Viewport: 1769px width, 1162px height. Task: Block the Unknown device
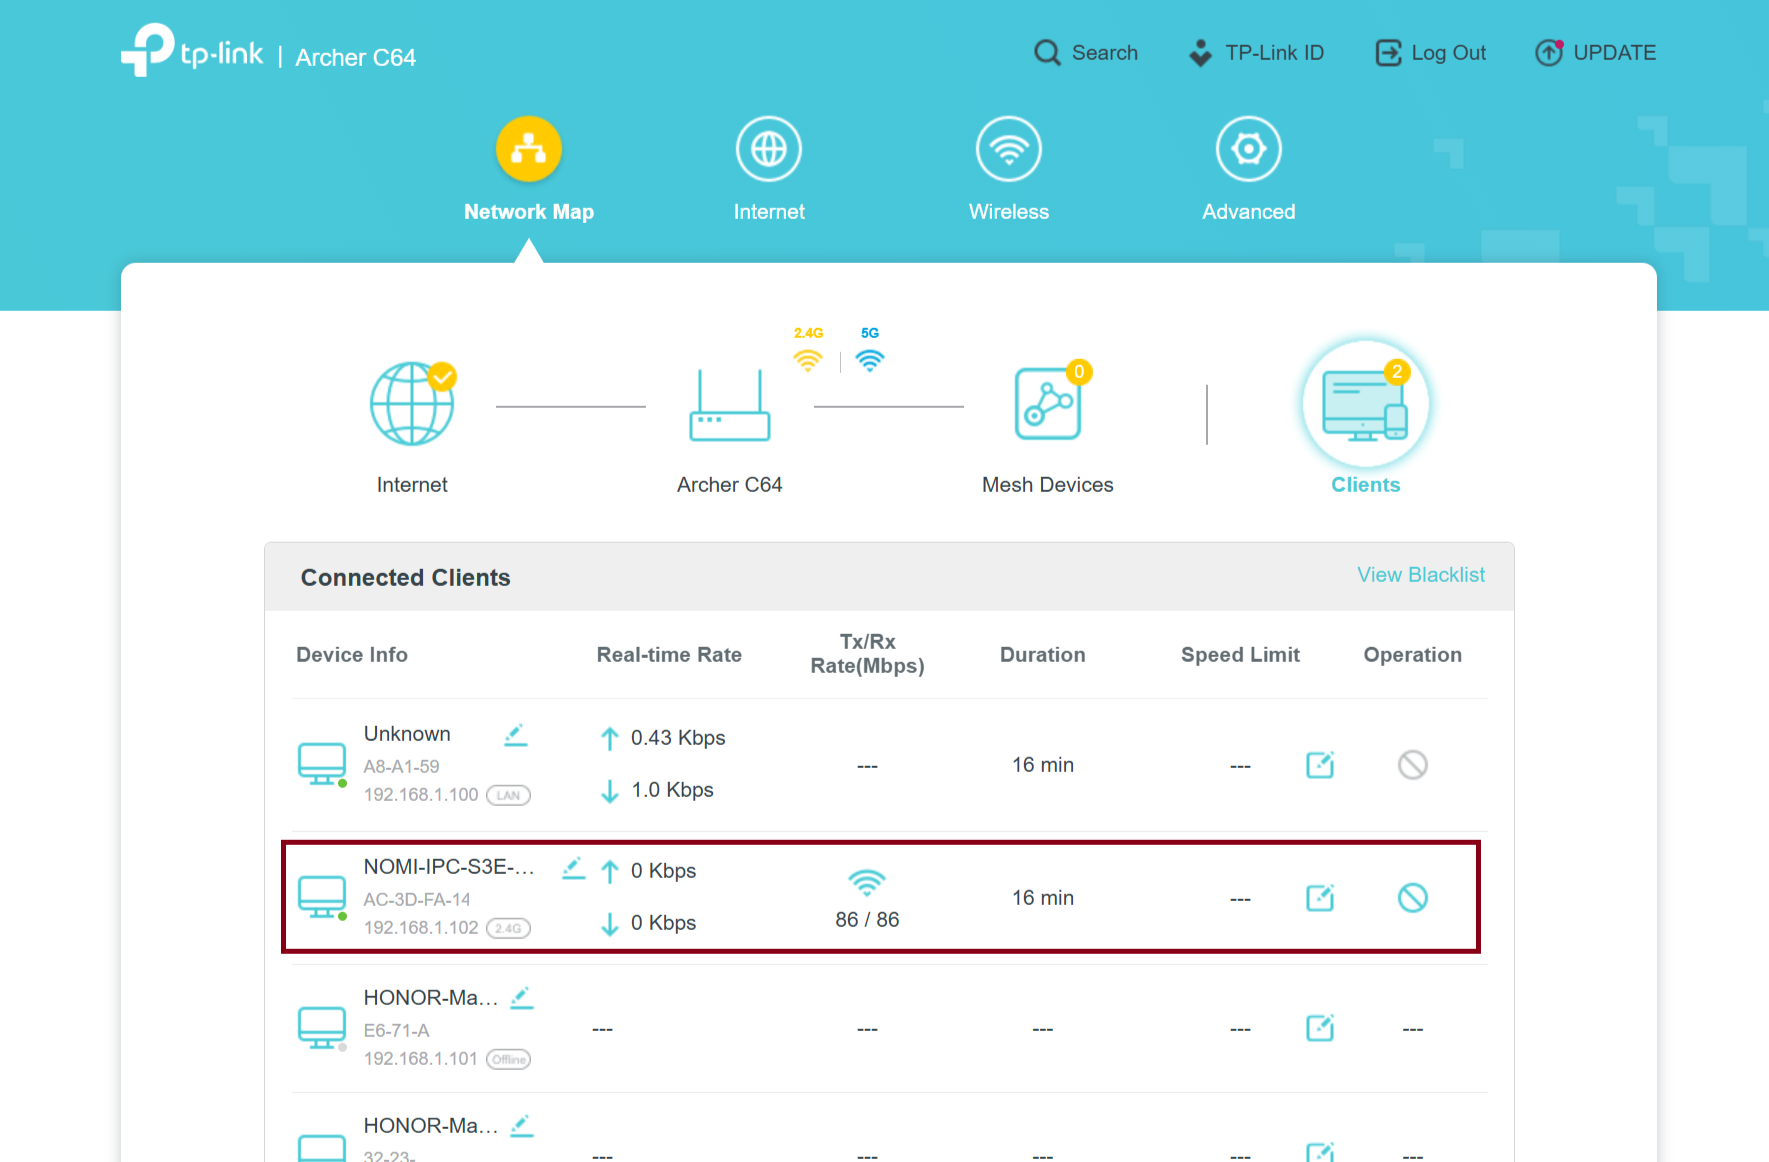(1413, 765)
